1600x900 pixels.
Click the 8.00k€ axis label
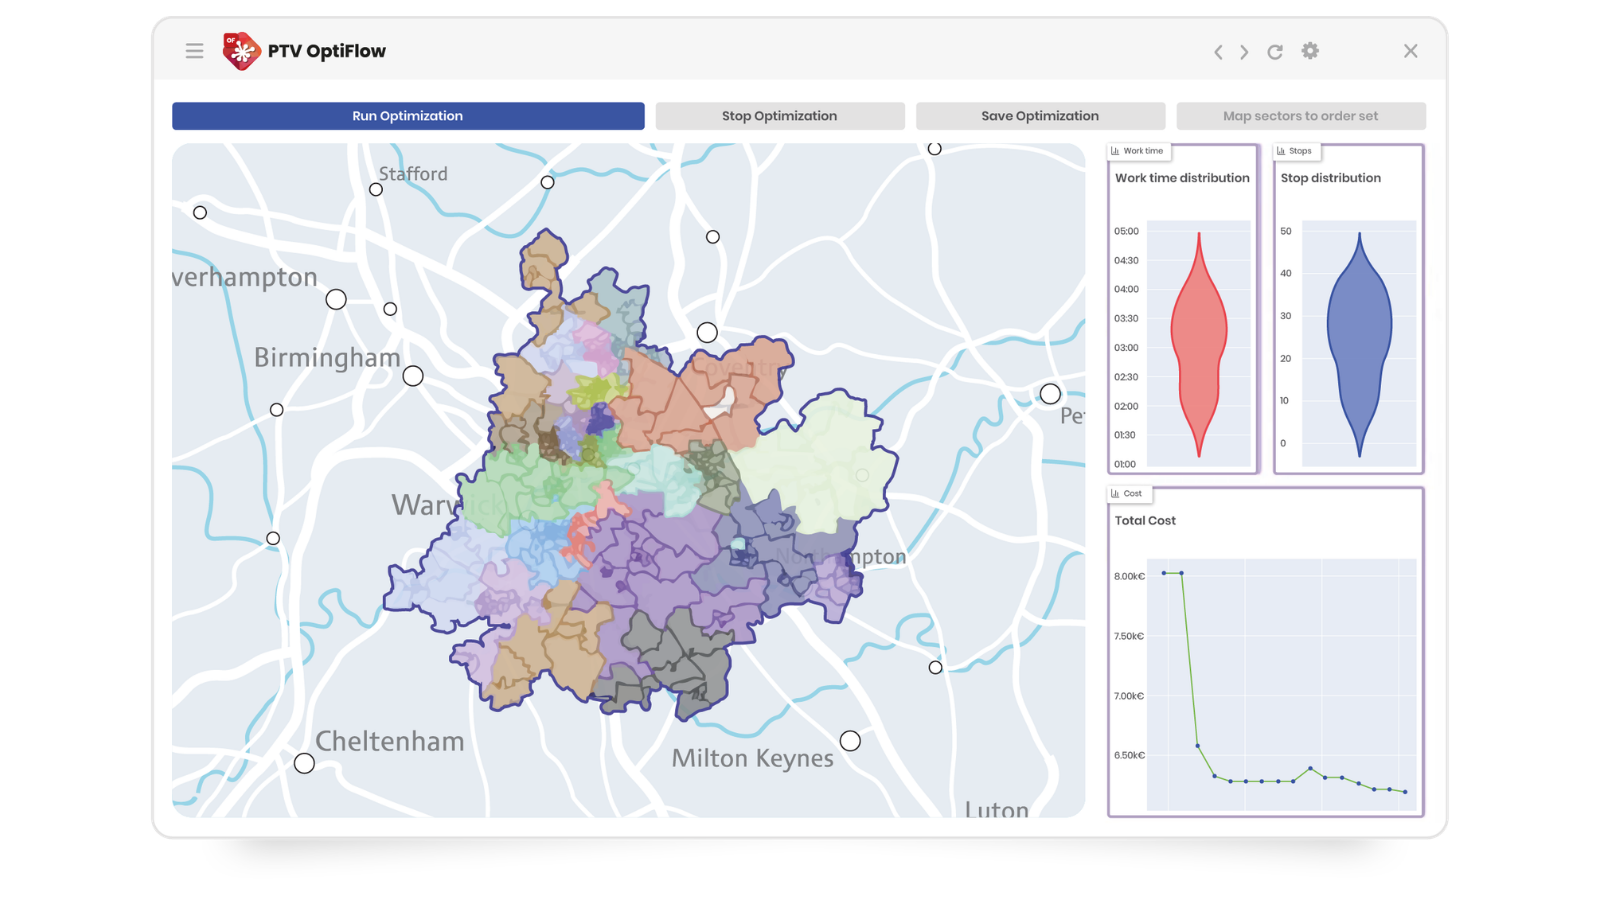click(1129, 576)
